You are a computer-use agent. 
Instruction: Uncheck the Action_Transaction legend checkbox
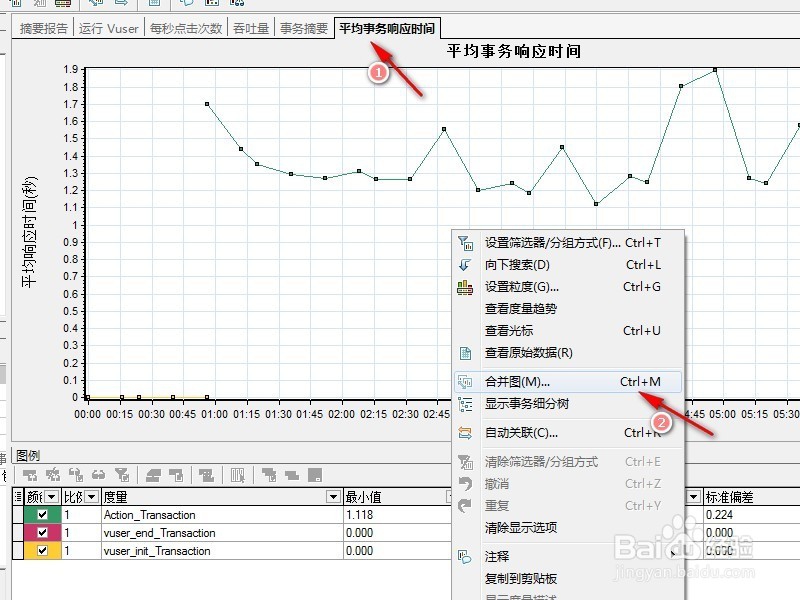pyautogui.click(x=43, y=514)
